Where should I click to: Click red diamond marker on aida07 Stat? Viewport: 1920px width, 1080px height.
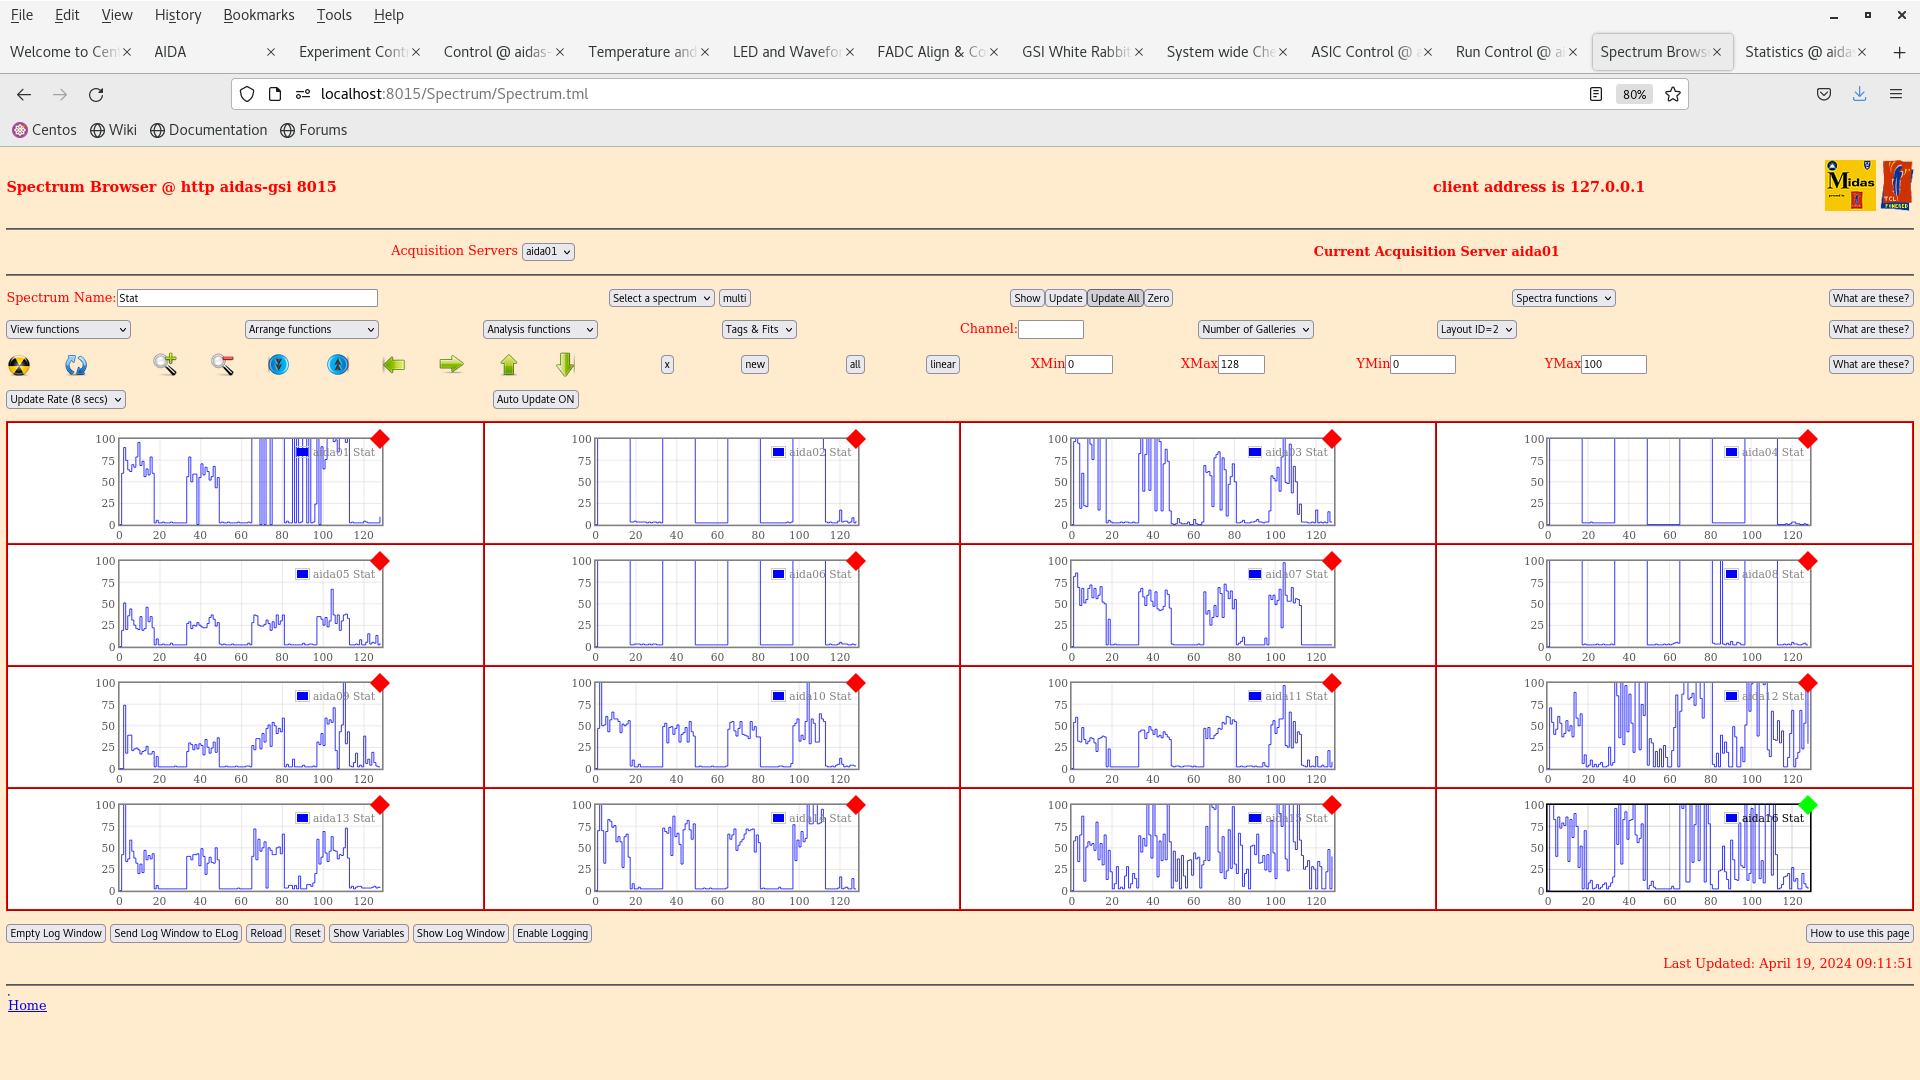[1332, 561]
